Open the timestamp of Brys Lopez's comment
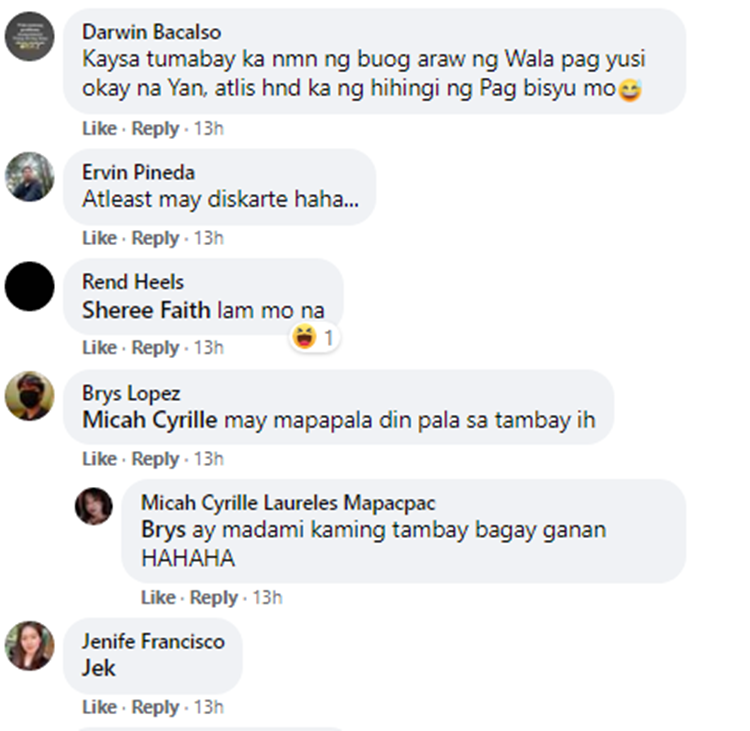Viewport: 750px width, 731px height. (x=209, y=459)
